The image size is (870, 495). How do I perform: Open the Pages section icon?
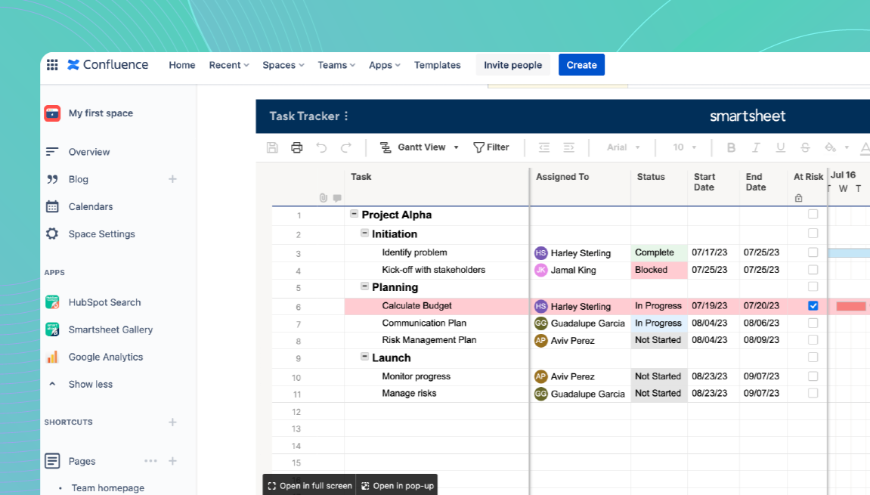pos(52,461)
